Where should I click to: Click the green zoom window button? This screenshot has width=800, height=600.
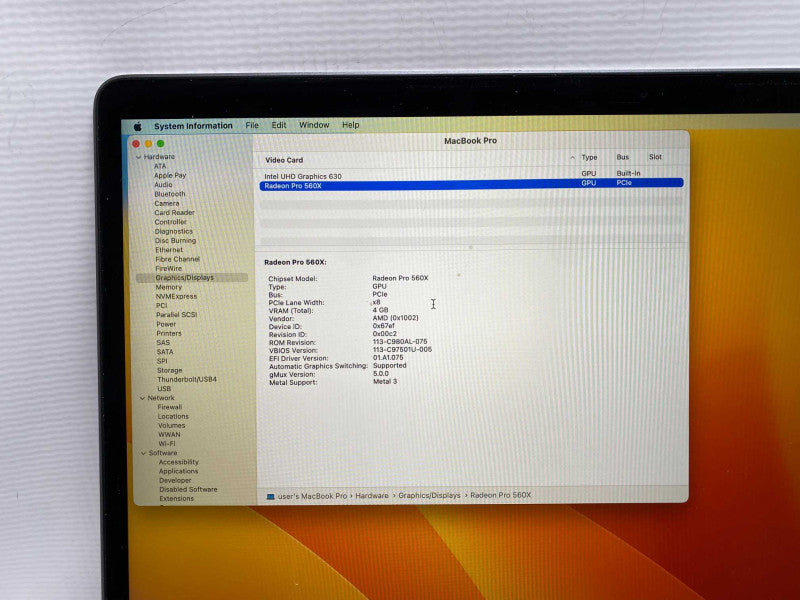point(161,144)
